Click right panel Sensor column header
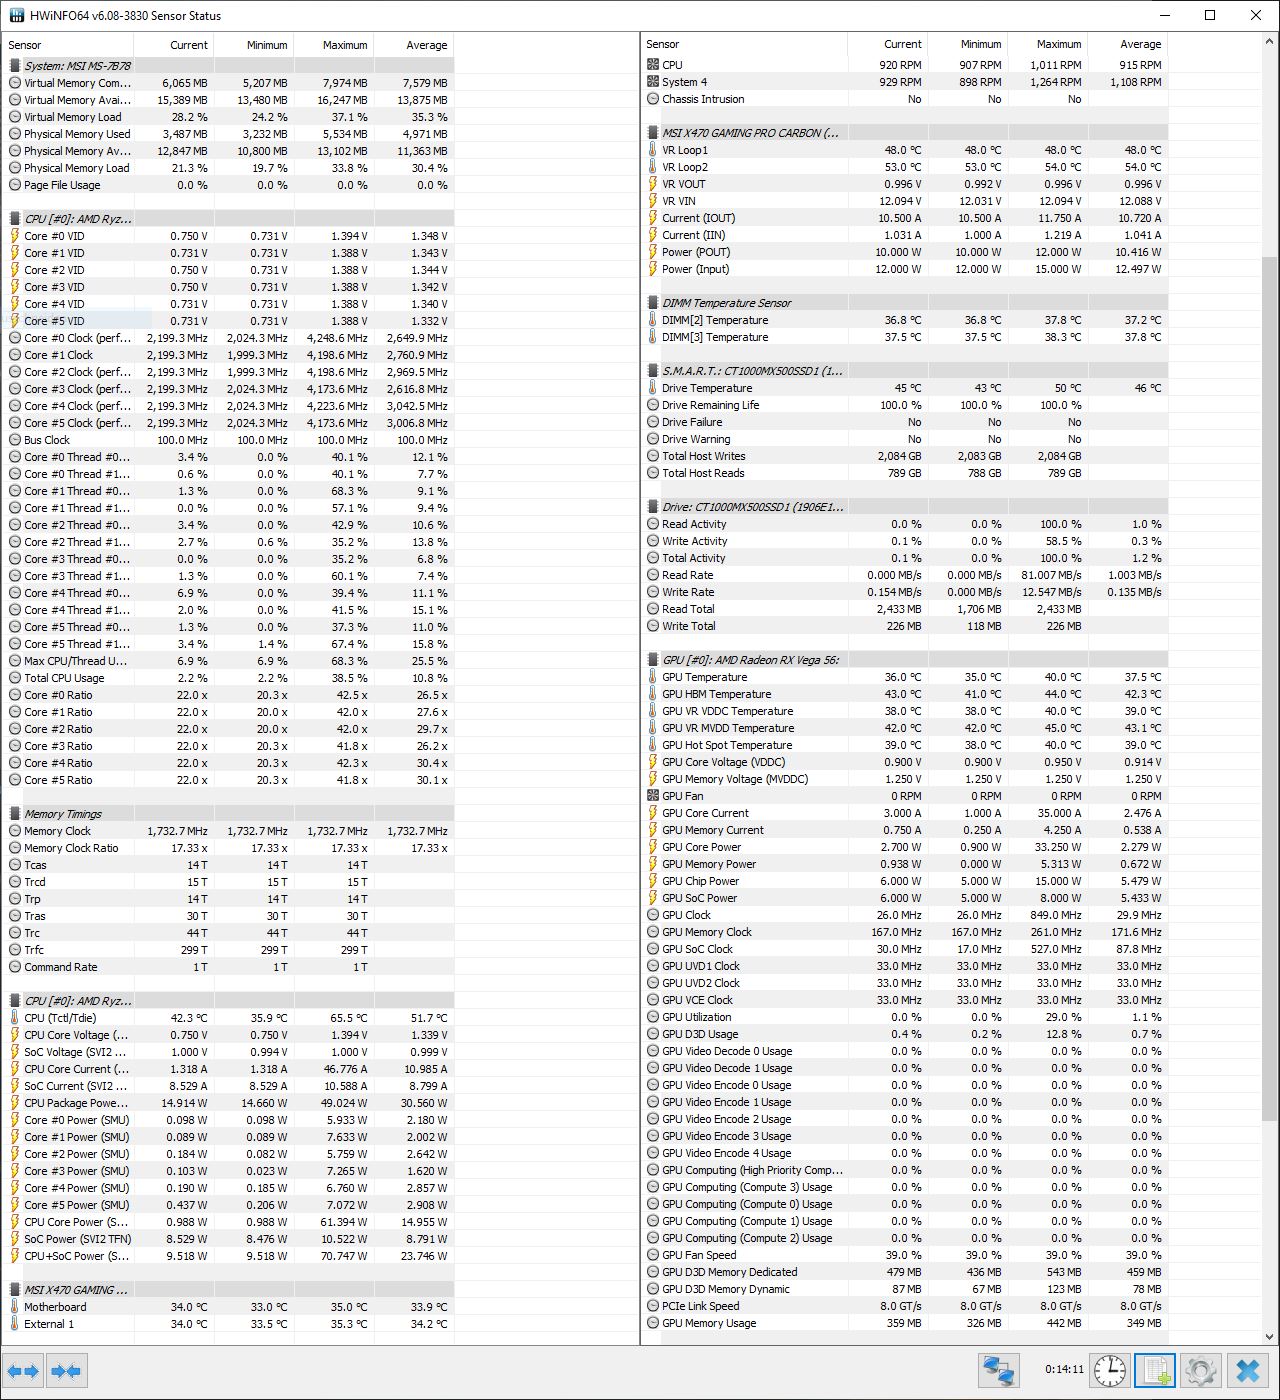The image size is (1280, 1400). (x=744, y=44)
